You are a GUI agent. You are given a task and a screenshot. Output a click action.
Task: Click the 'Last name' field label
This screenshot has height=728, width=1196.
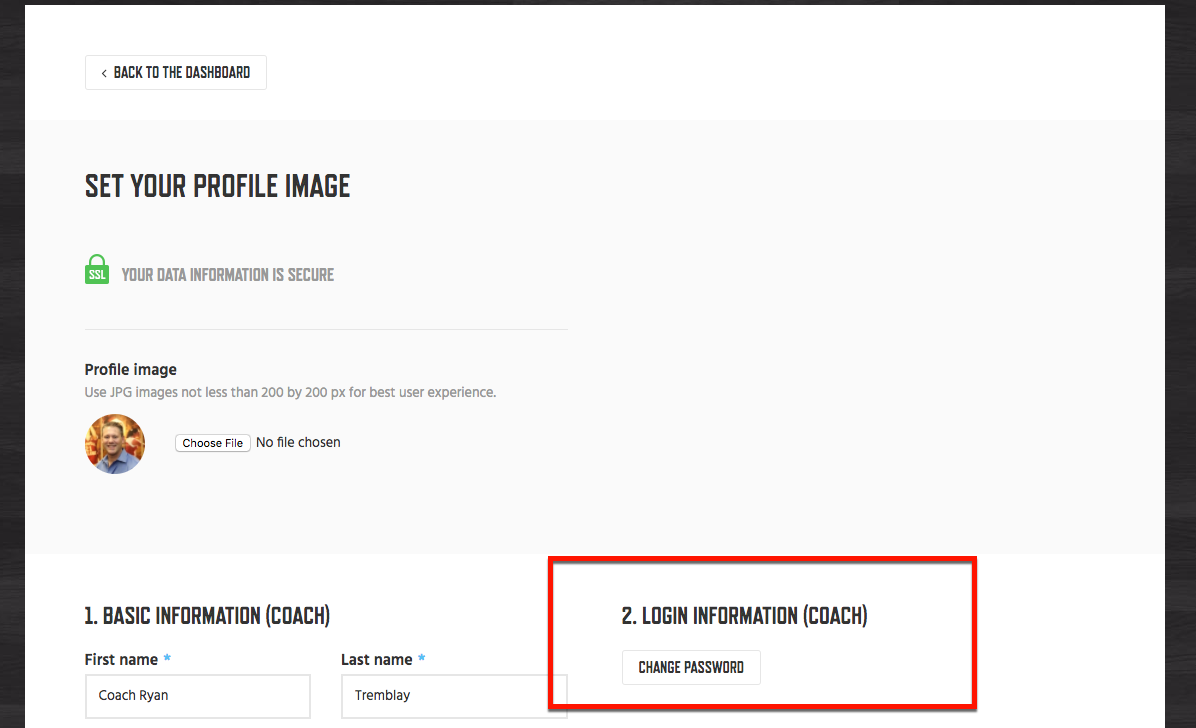(377, 659)
